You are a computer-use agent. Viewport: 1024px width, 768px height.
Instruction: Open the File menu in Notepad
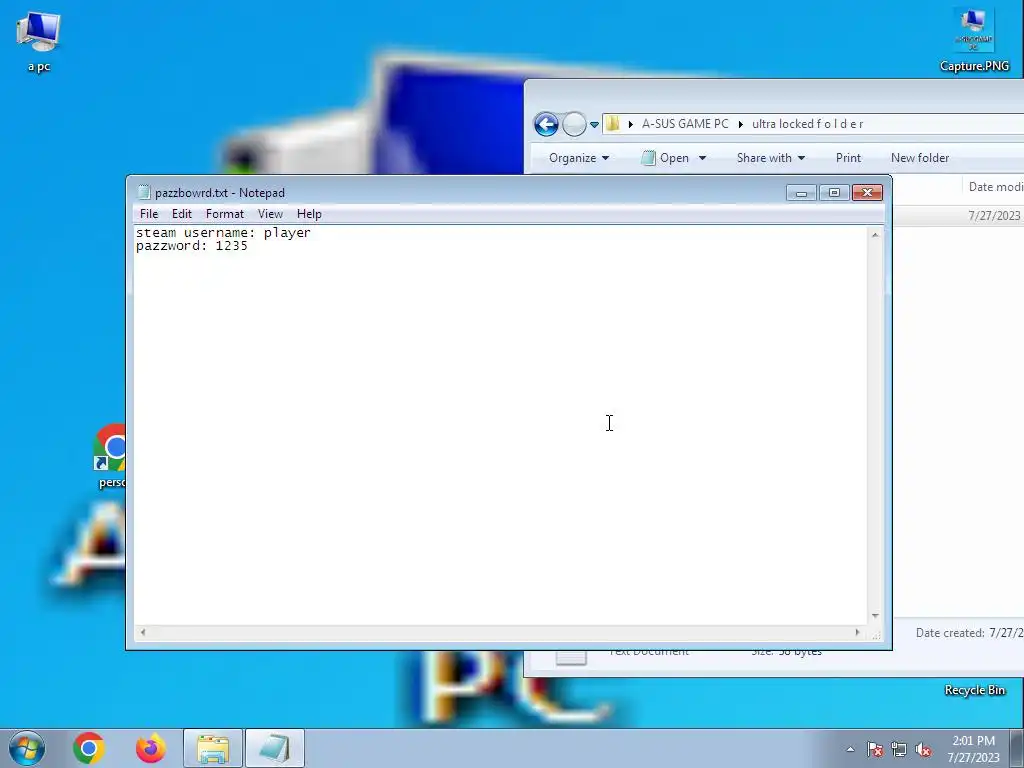point(149,214)
